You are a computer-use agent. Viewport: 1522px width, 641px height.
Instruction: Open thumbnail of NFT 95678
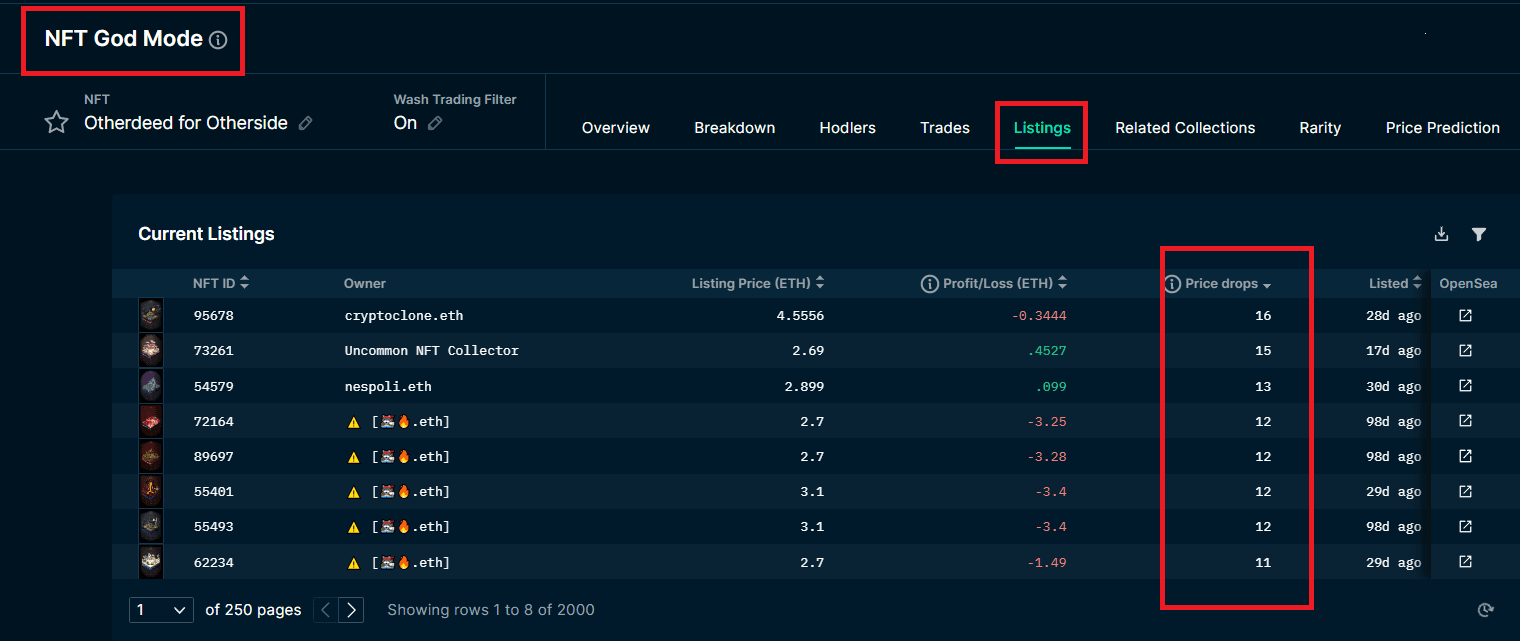pyautogui.click(x=151, y=315)
